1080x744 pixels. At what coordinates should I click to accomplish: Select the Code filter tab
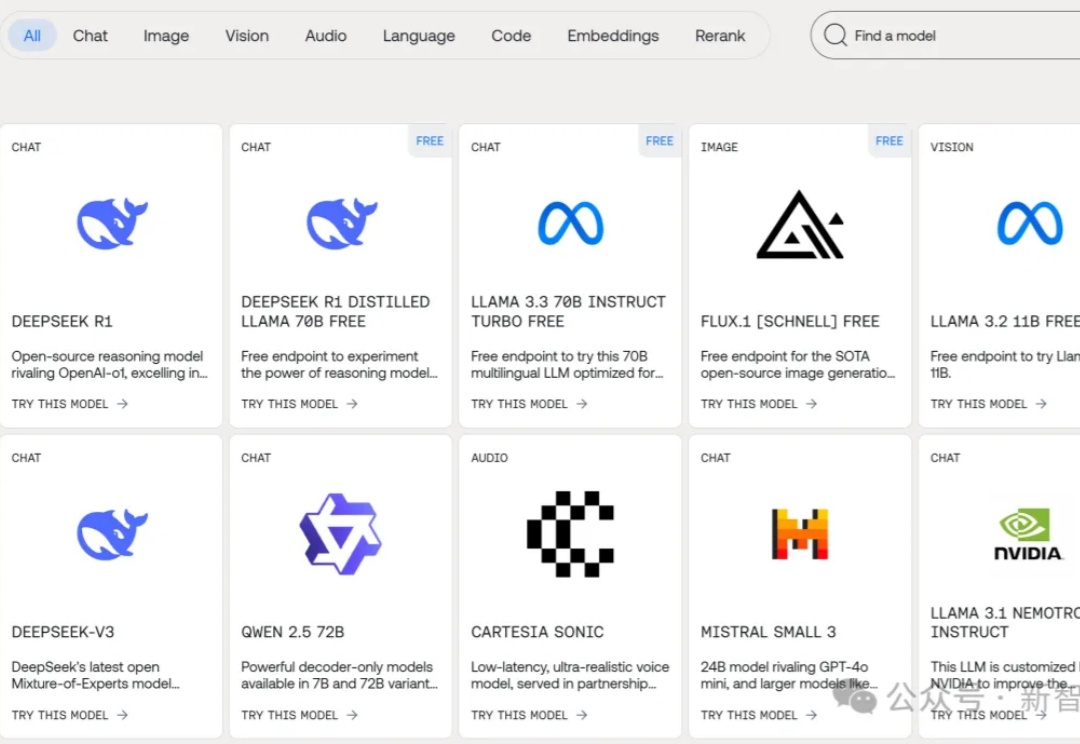click(511, 35)
